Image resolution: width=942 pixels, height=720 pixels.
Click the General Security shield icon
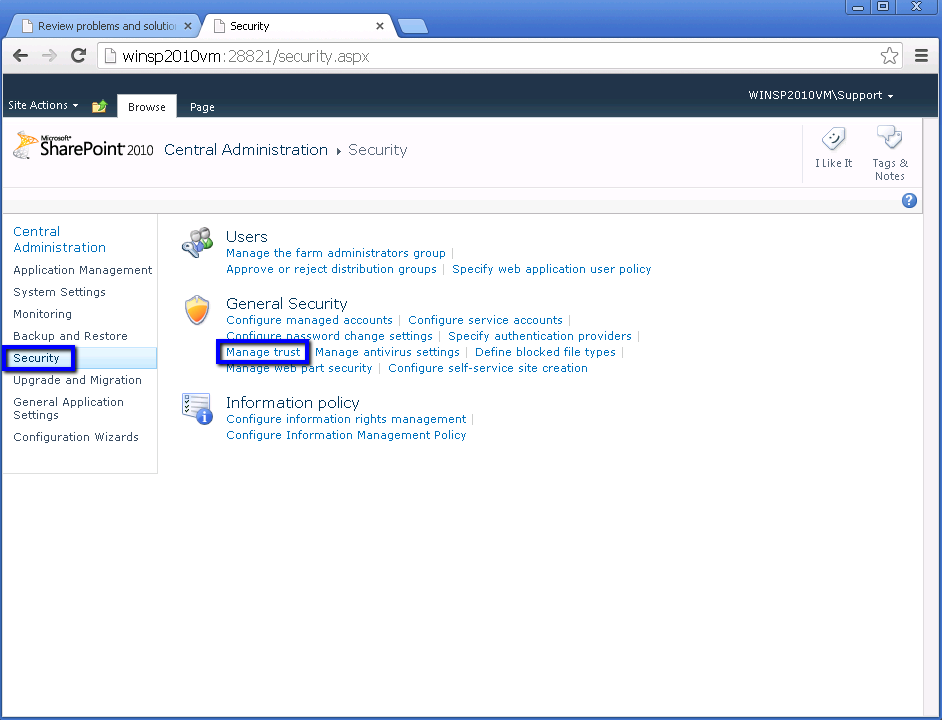[197, 310]
